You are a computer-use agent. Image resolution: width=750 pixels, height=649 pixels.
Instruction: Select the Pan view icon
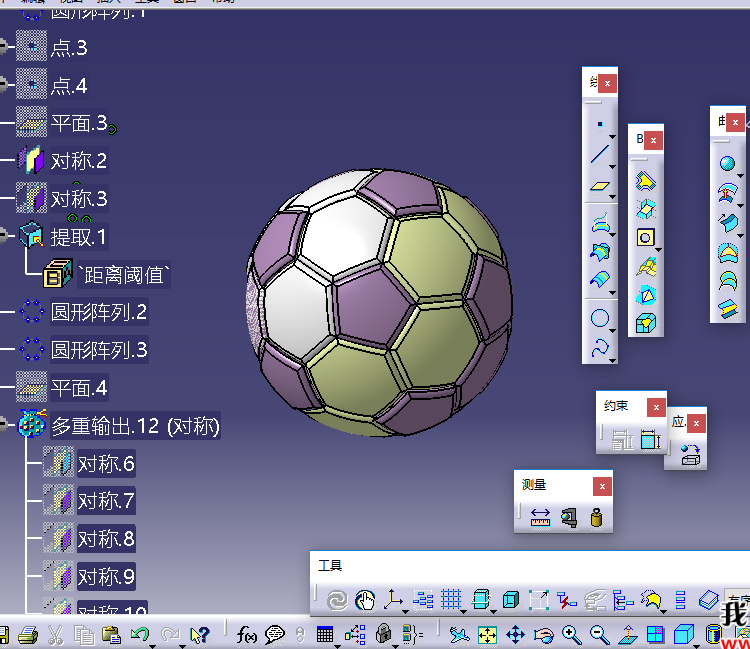(x=515, y=634)
